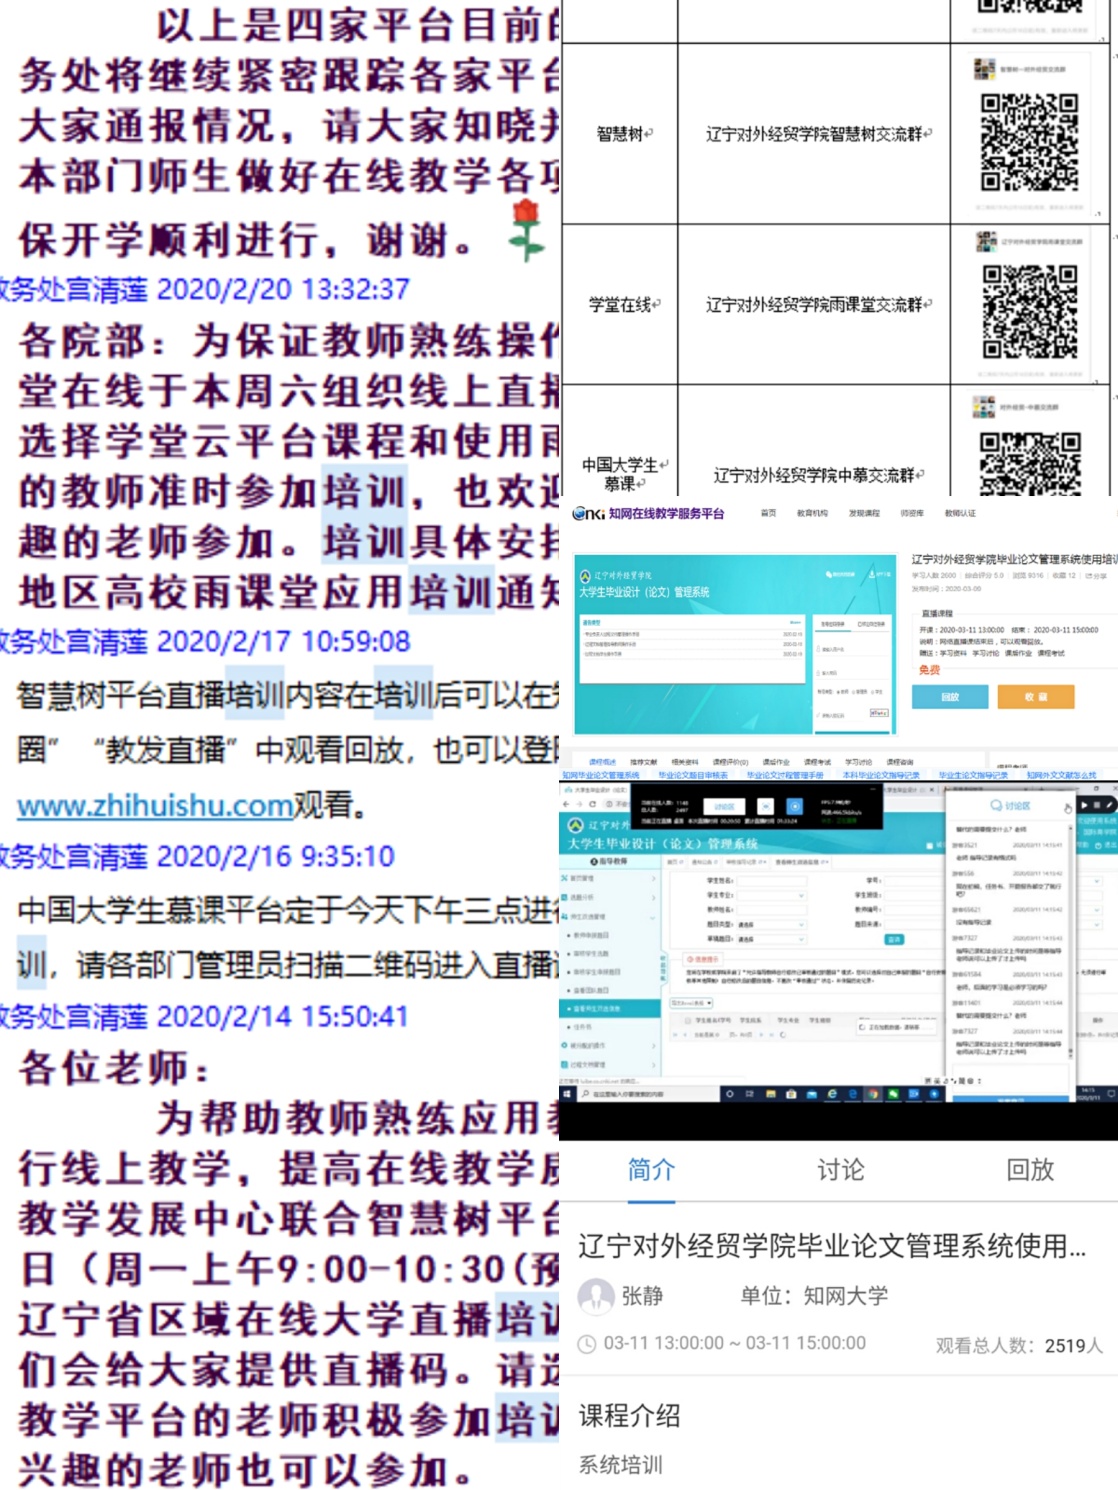This screenshot has height=1490, width=1118.
Task: Select the 课程考试 course tab
Action: click(x=817, y=762)
